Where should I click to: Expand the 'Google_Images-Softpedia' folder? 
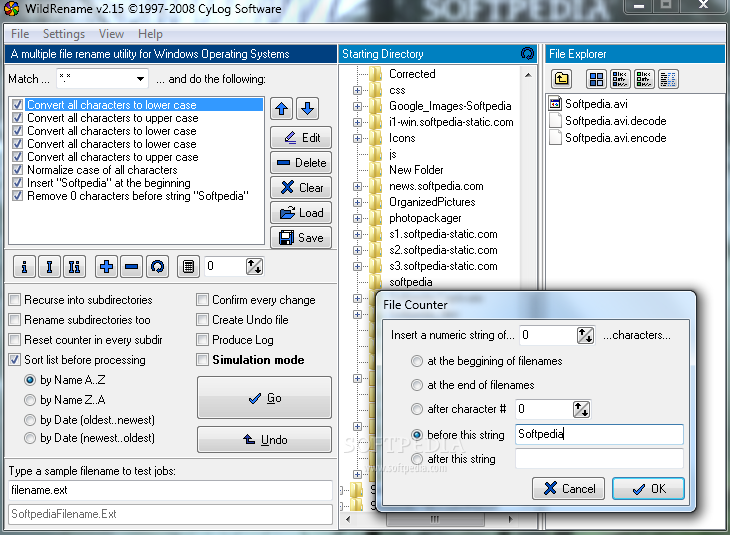point(358,106)
